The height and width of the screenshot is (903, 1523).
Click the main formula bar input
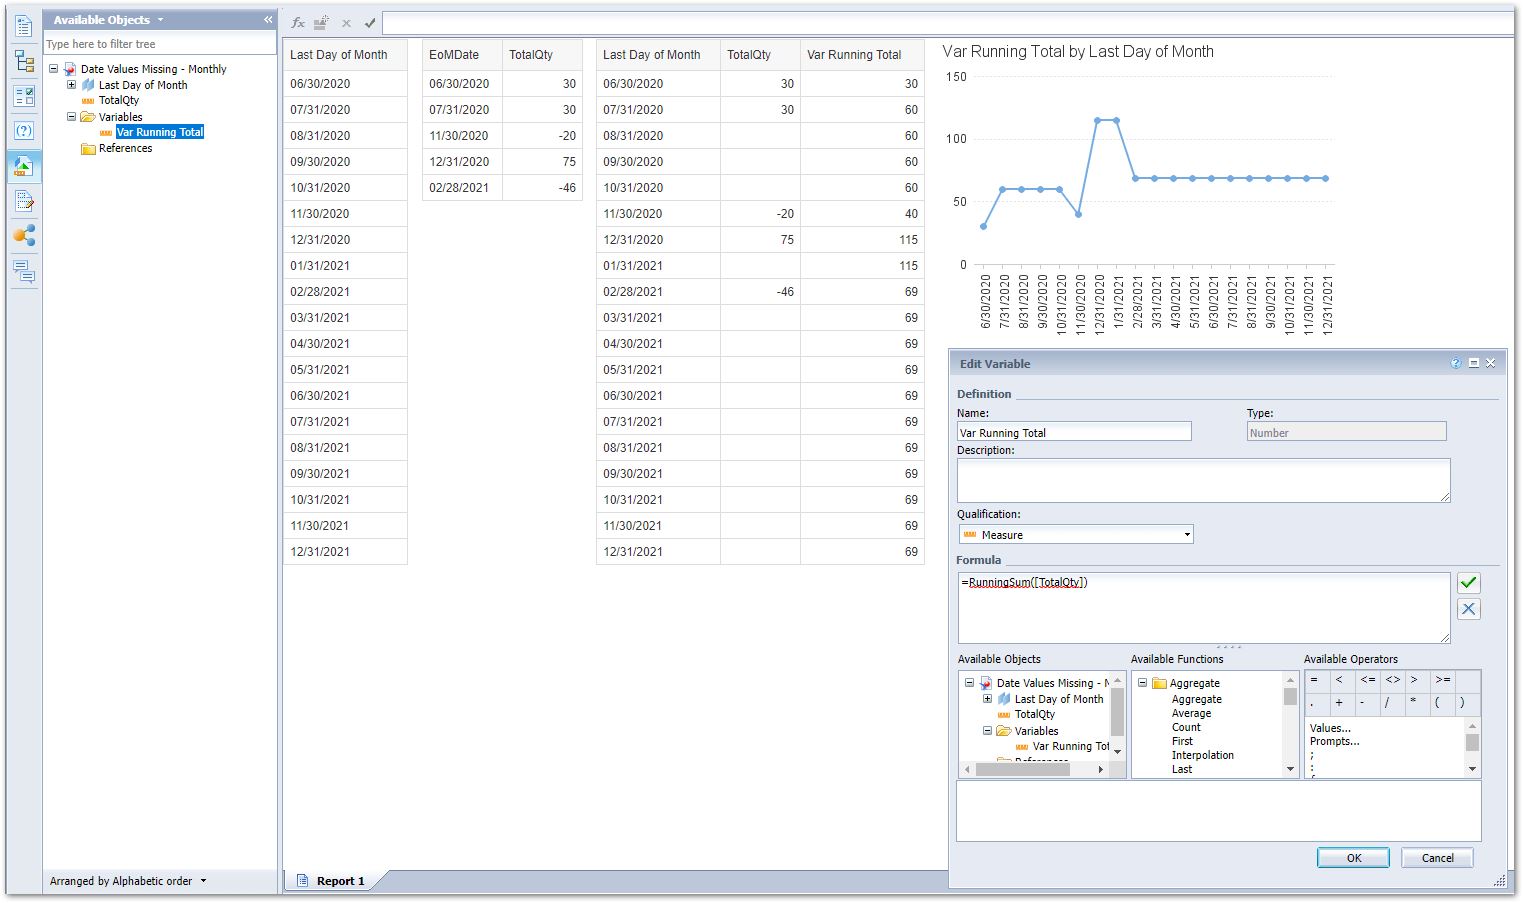pos(947,23)
